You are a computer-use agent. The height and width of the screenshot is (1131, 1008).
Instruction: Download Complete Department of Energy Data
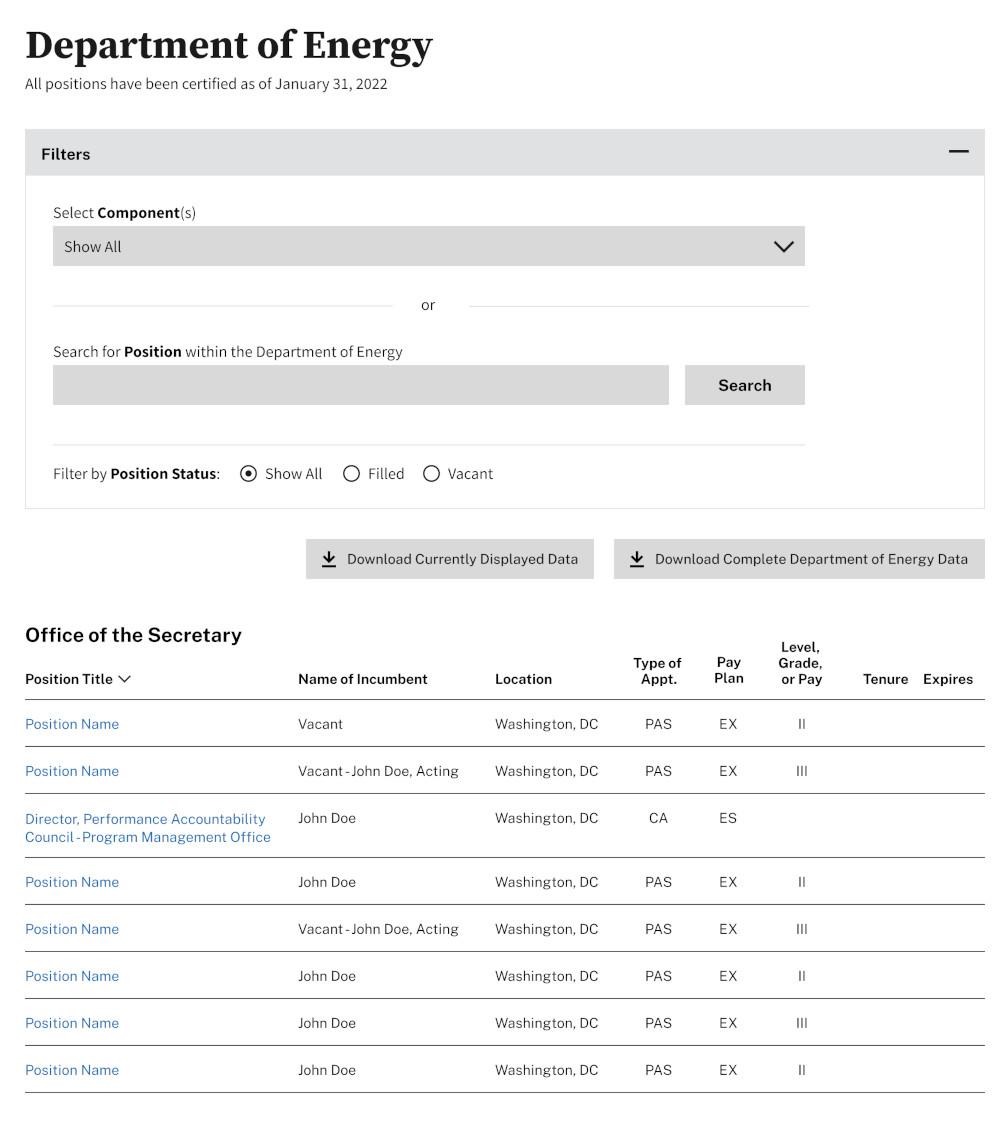pos(799,559)
